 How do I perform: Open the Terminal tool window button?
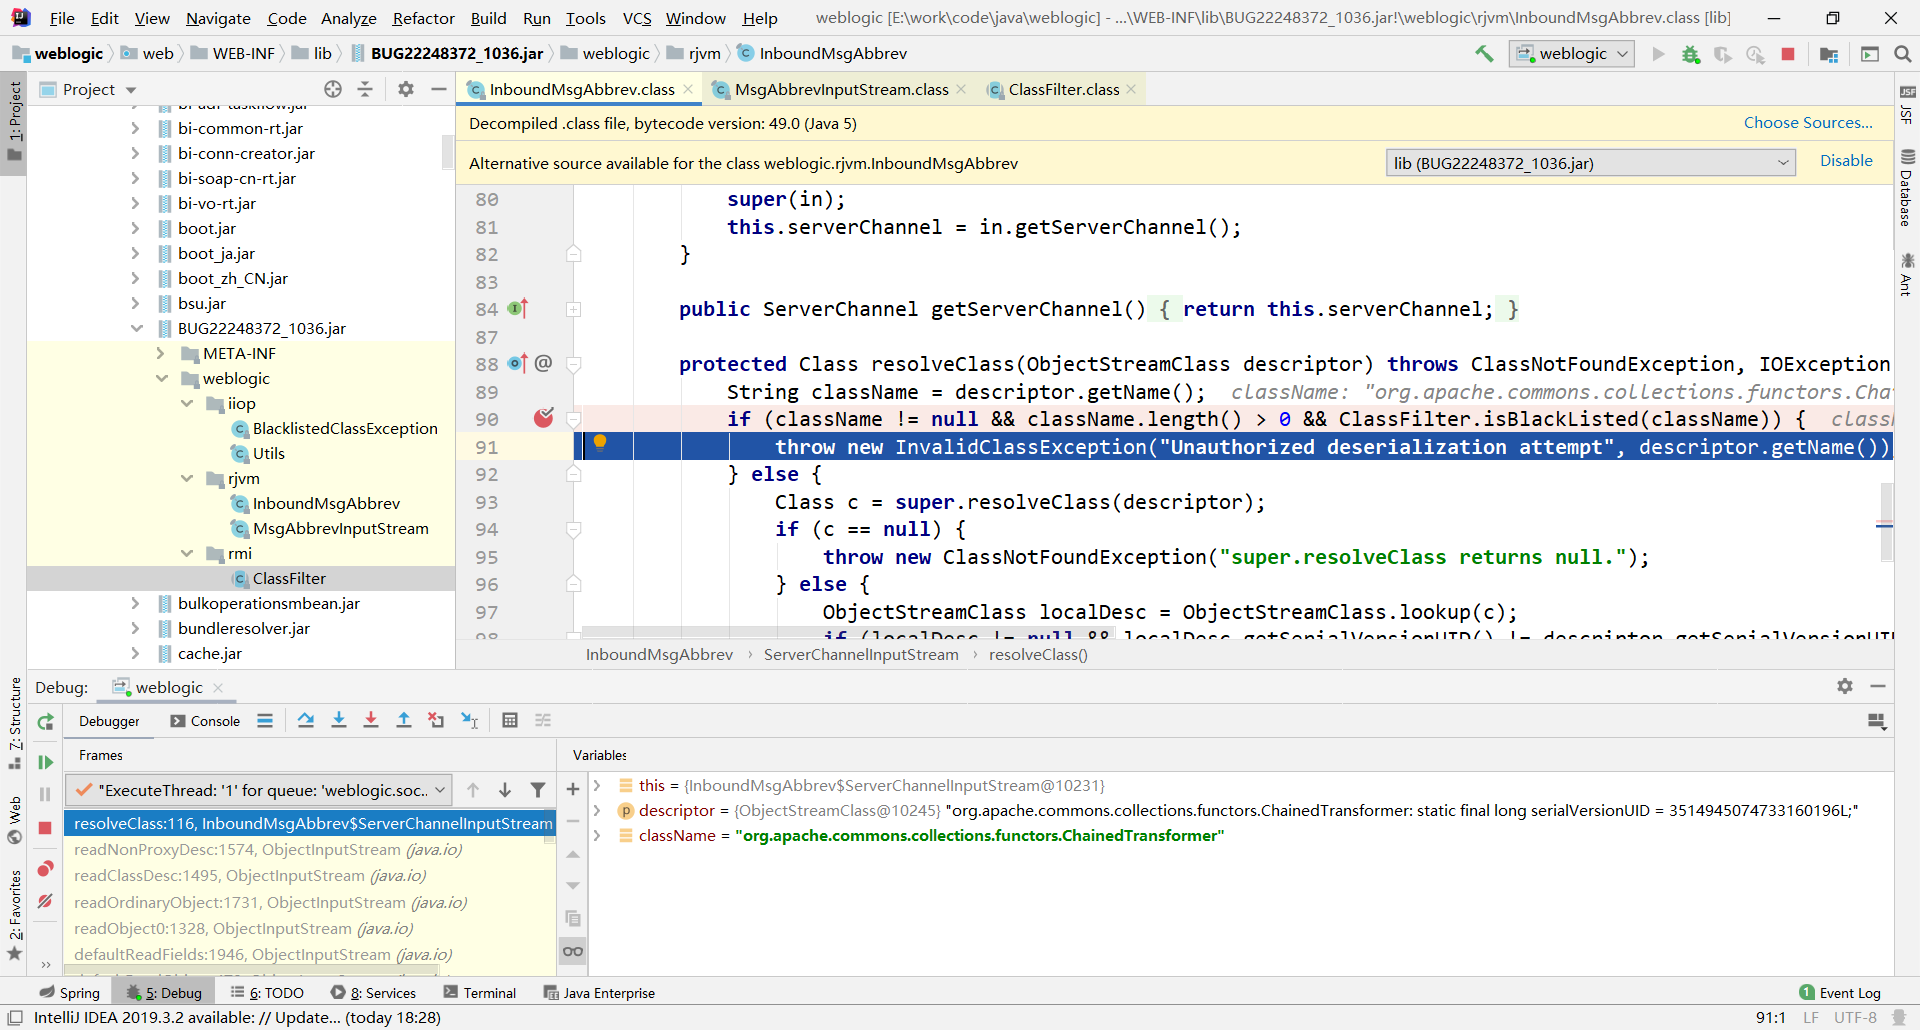tap(480, 993)
